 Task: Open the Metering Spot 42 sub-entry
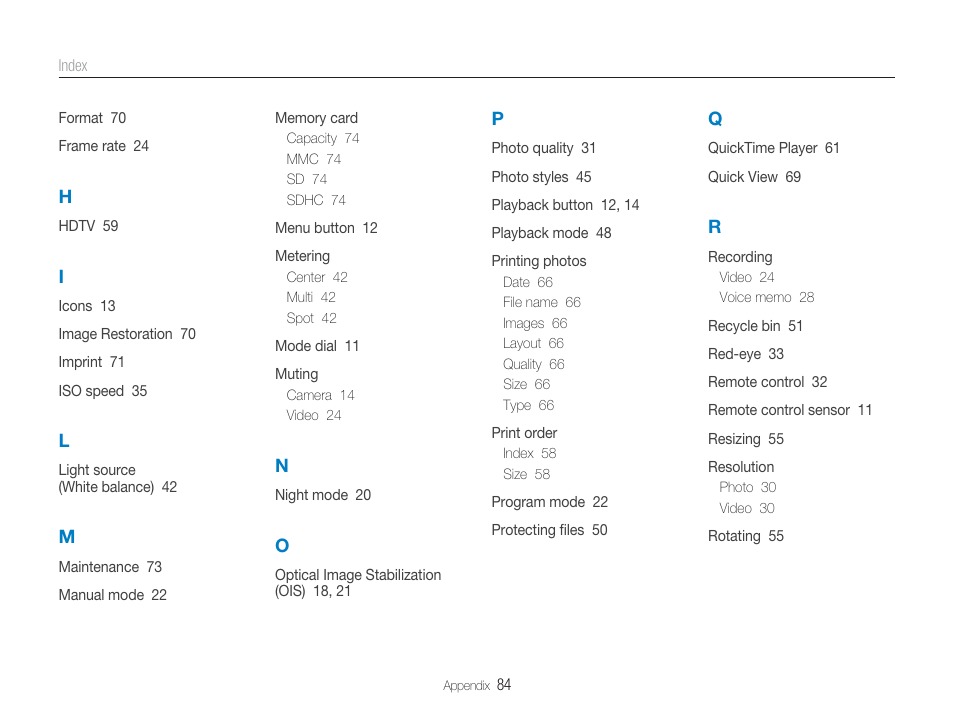(x=312, y=318)
